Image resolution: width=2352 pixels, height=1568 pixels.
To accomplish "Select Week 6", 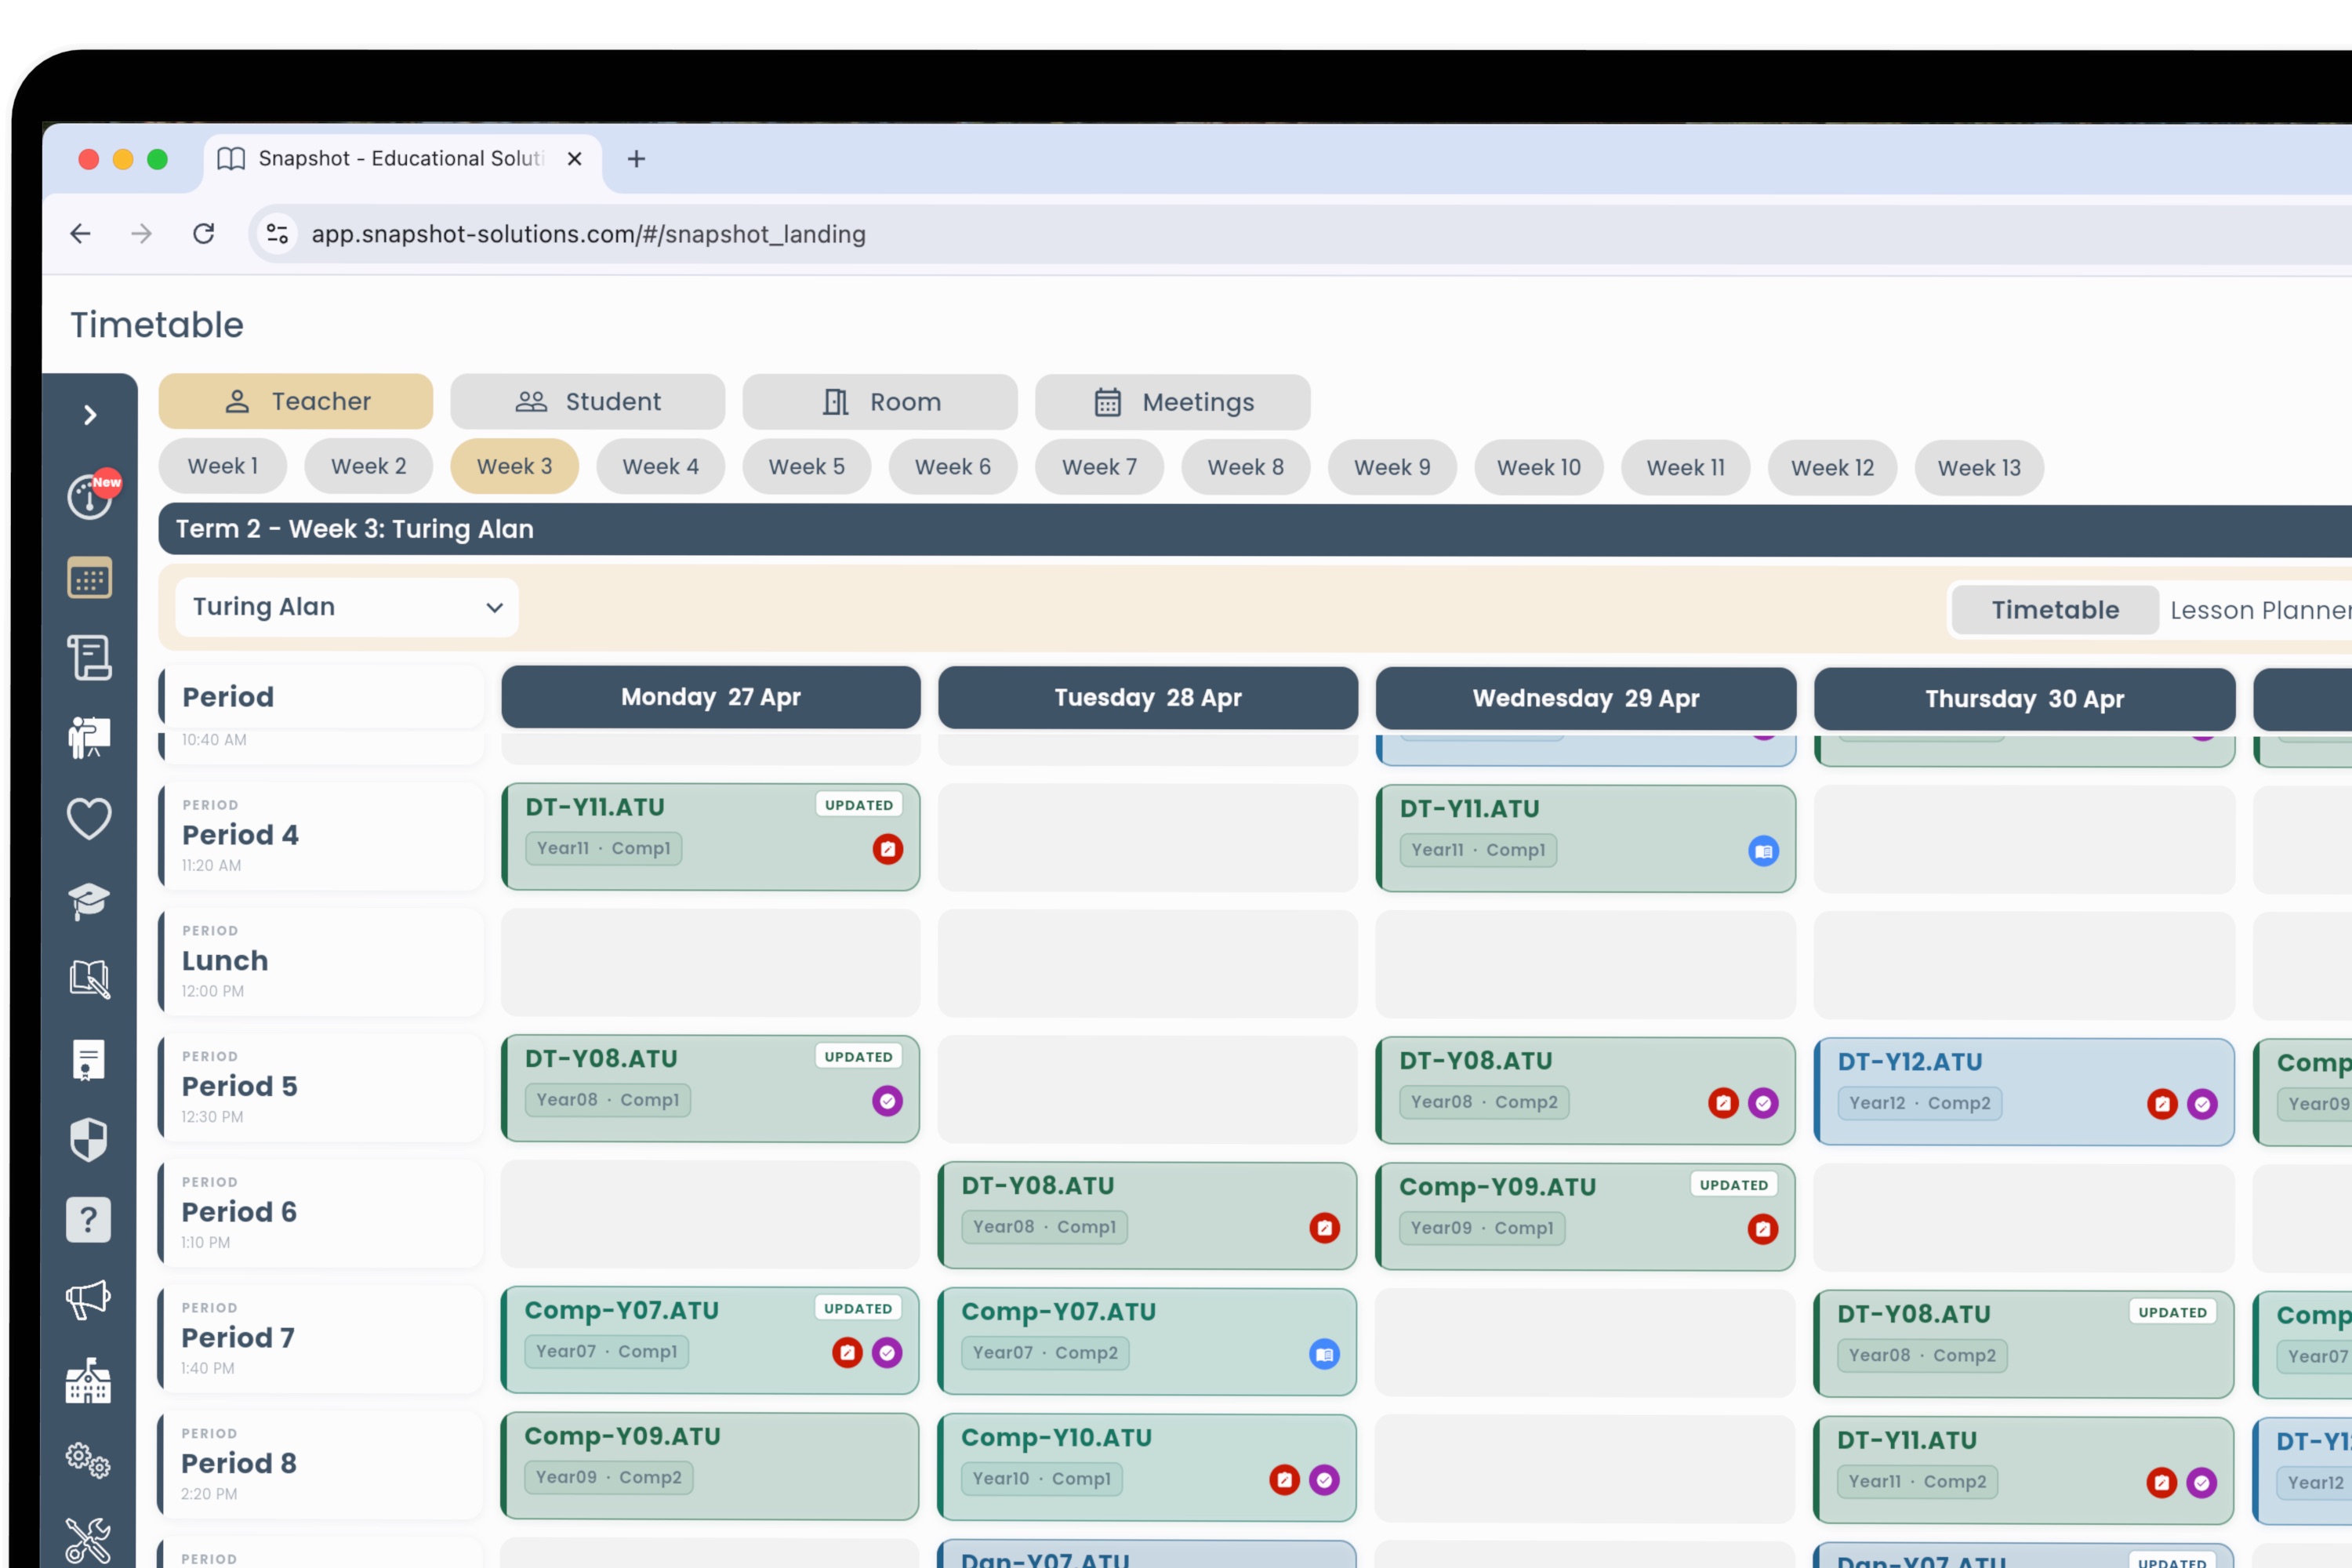I will 953,467.
